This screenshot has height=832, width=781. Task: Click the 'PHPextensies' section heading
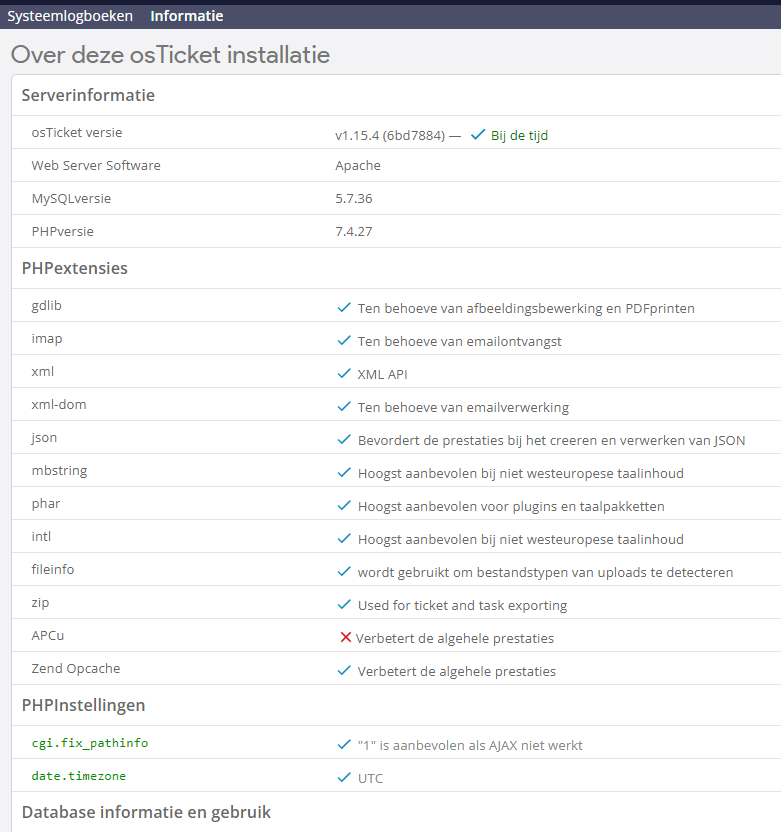(75, 268)
